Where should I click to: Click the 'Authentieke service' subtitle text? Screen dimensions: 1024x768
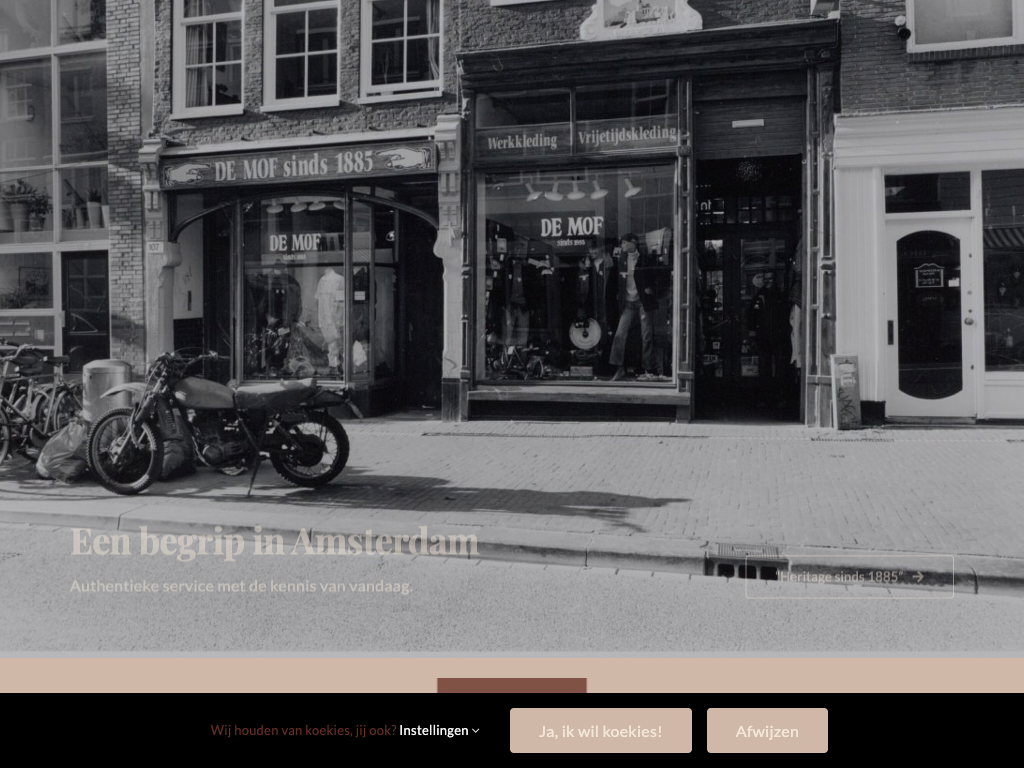click(x=241, y=586)
